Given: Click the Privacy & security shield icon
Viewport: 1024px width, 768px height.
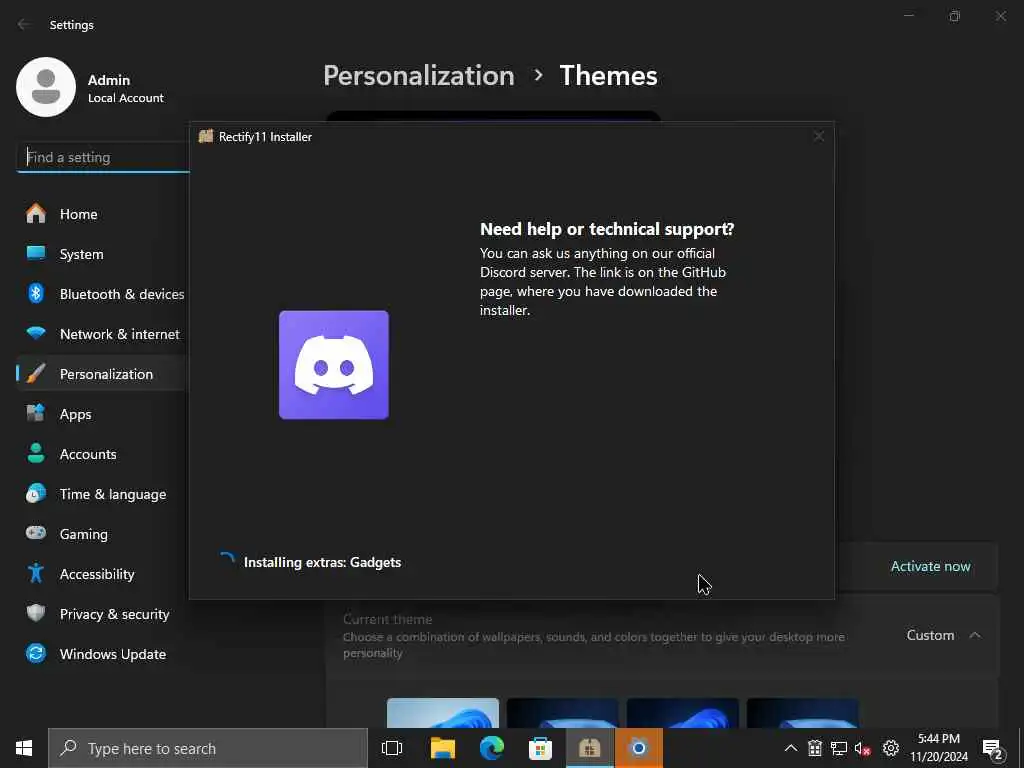Looking at the screenshot, I should pyautogui.click(x=36, y=613).
